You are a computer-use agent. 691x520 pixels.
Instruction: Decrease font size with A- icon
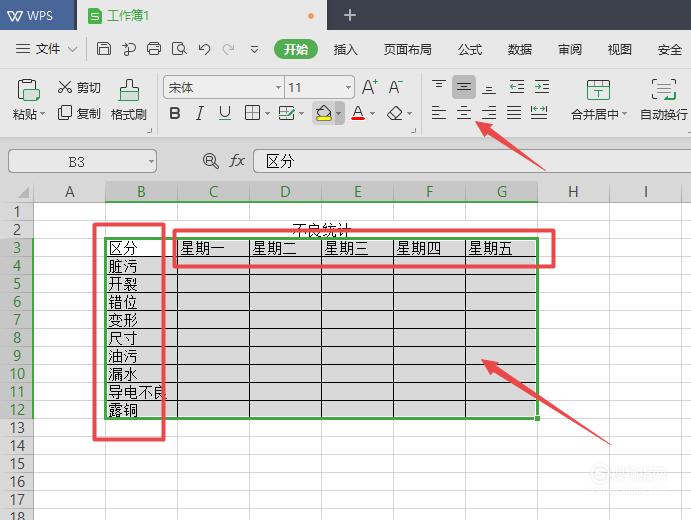(x=395, y=87)
